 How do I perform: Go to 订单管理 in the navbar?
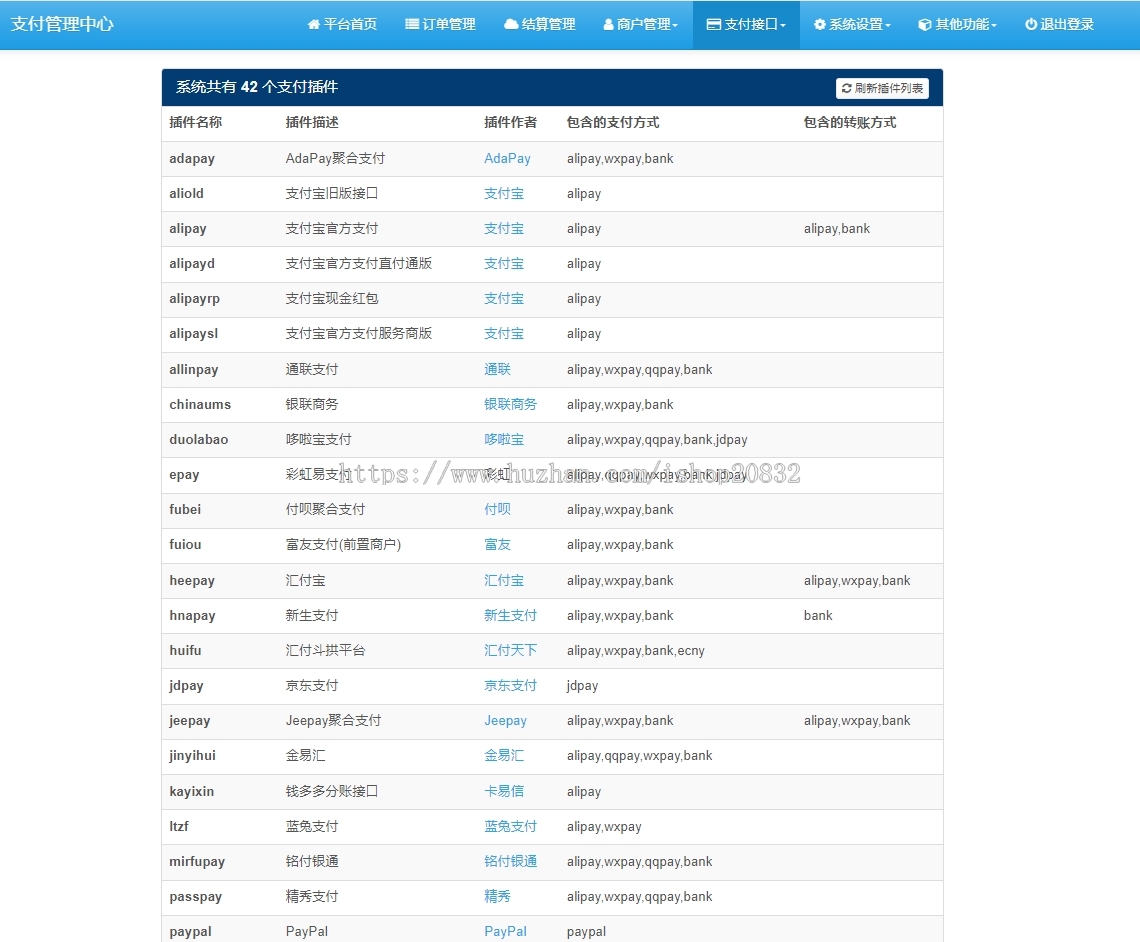click(449, 25)
